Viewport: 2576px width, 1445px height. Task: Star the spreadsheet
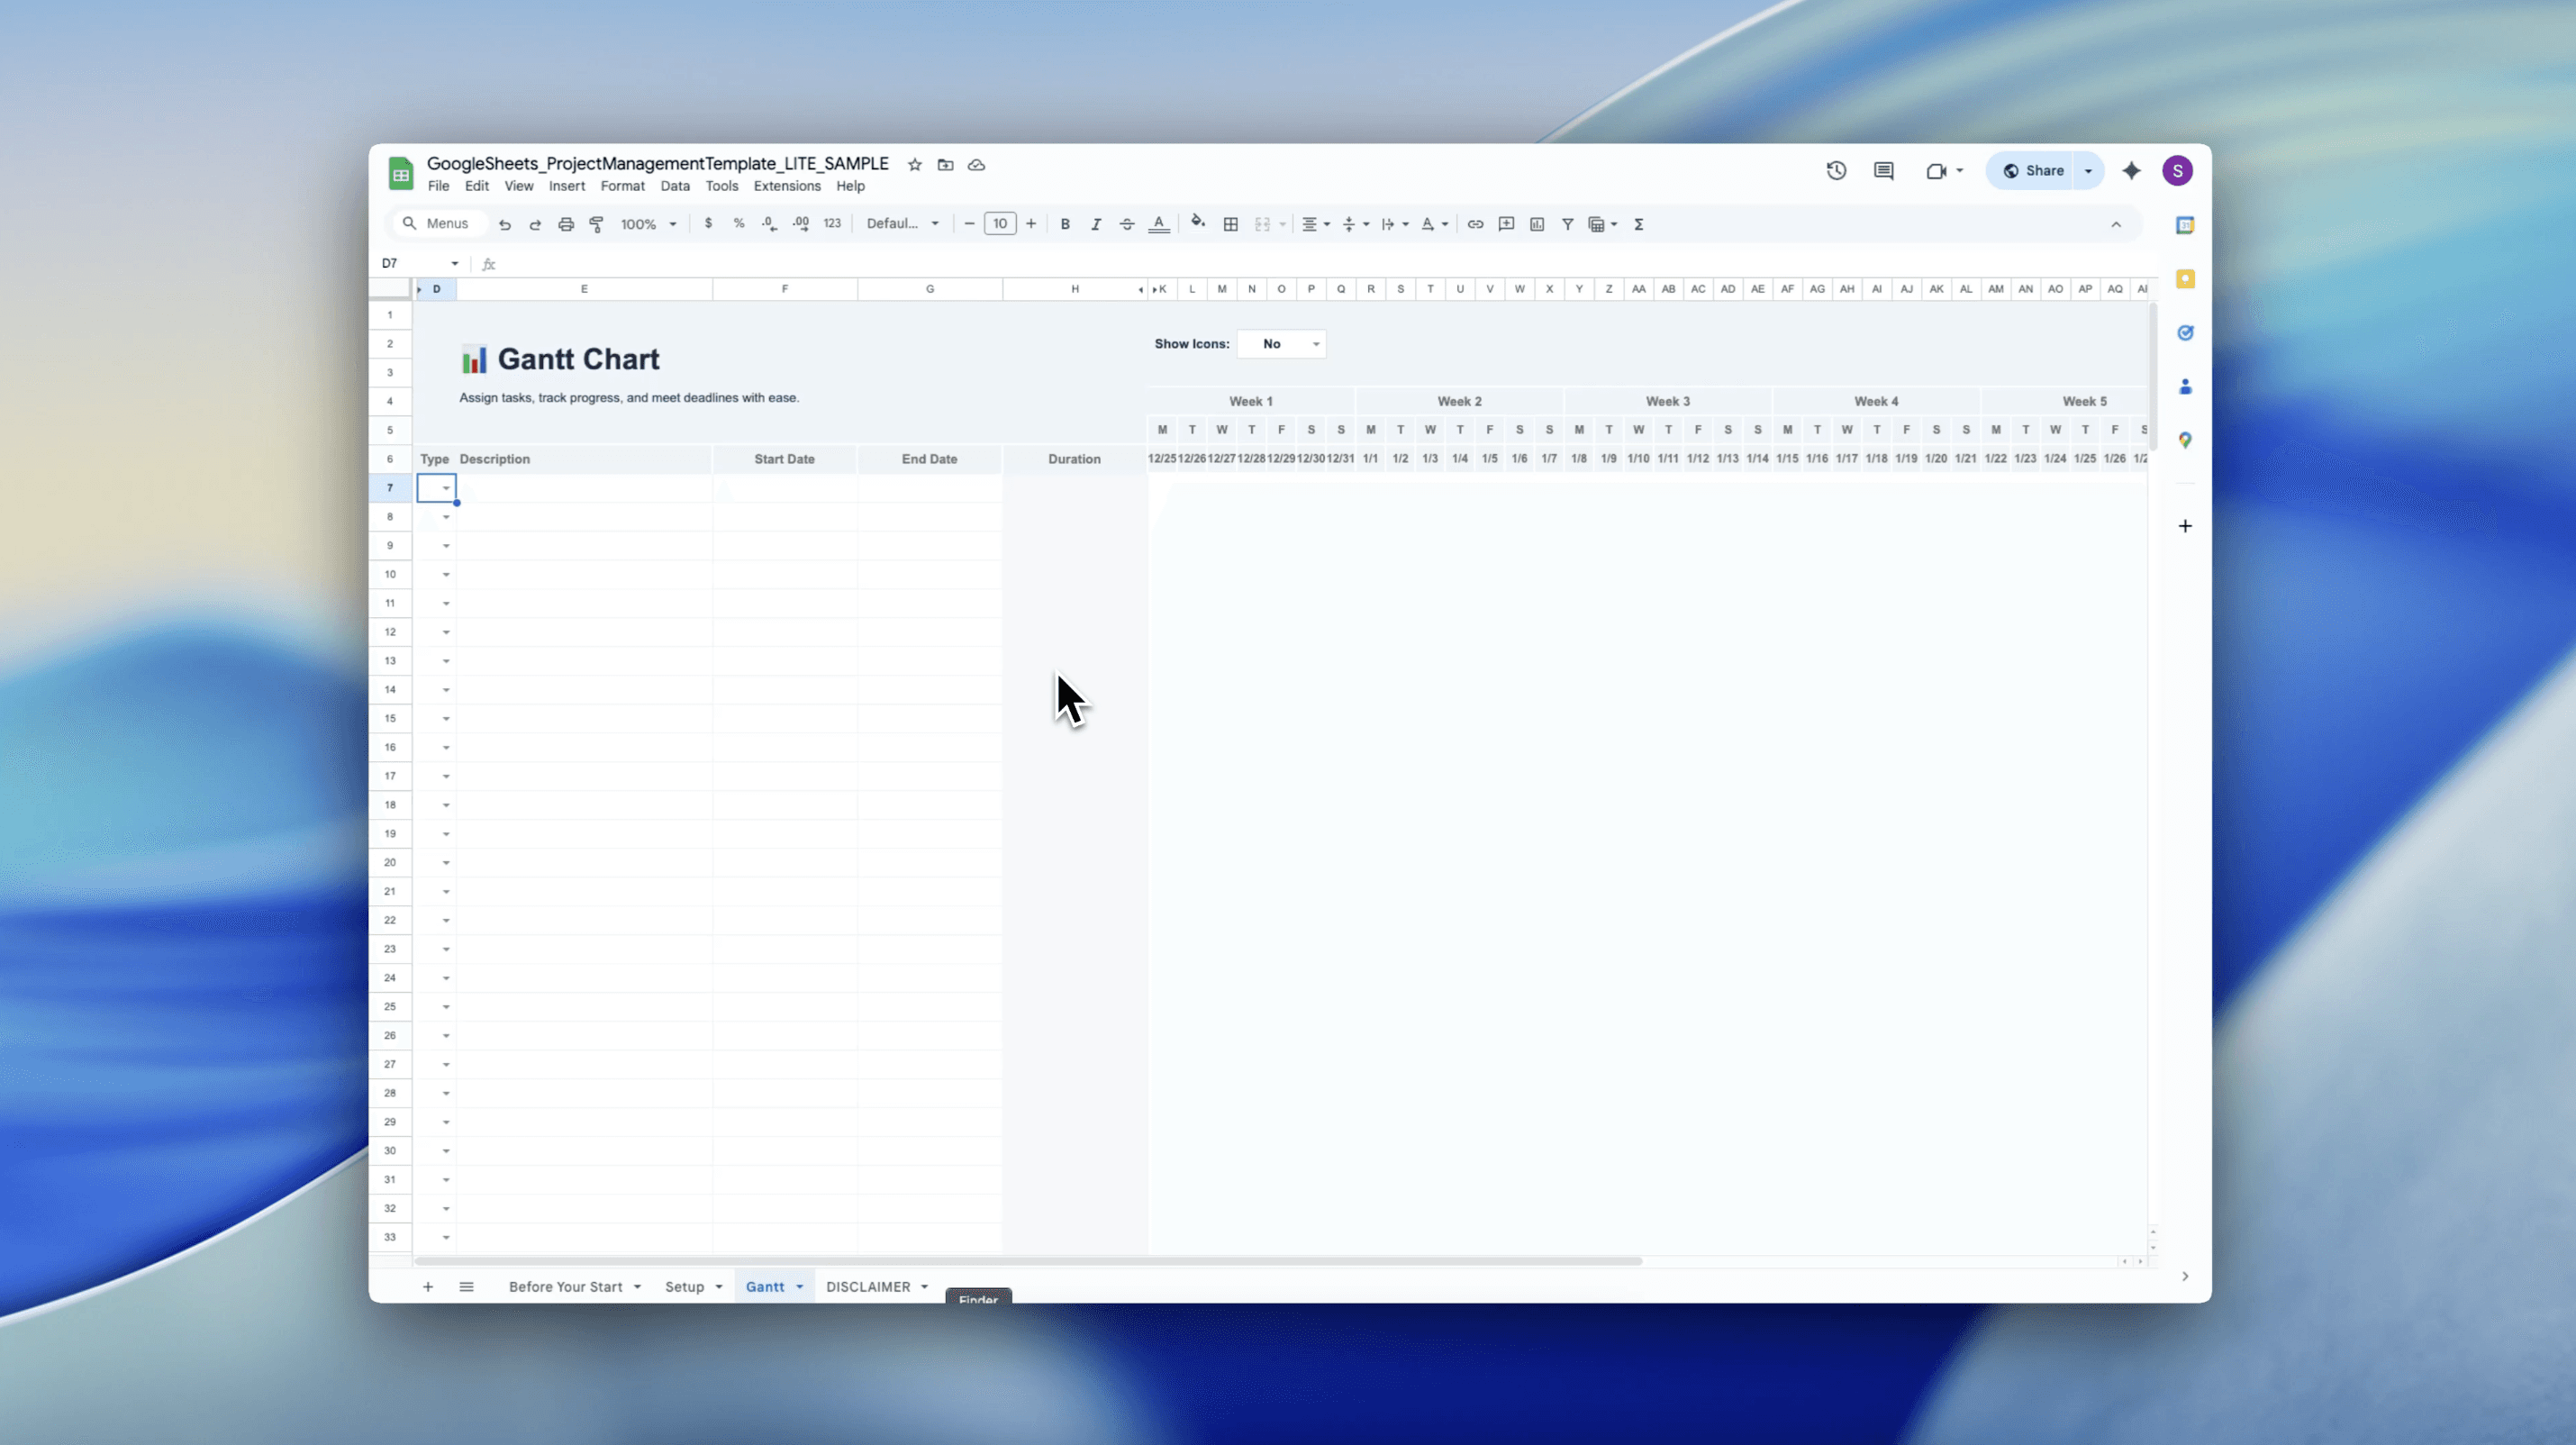[x=913, y=165]
